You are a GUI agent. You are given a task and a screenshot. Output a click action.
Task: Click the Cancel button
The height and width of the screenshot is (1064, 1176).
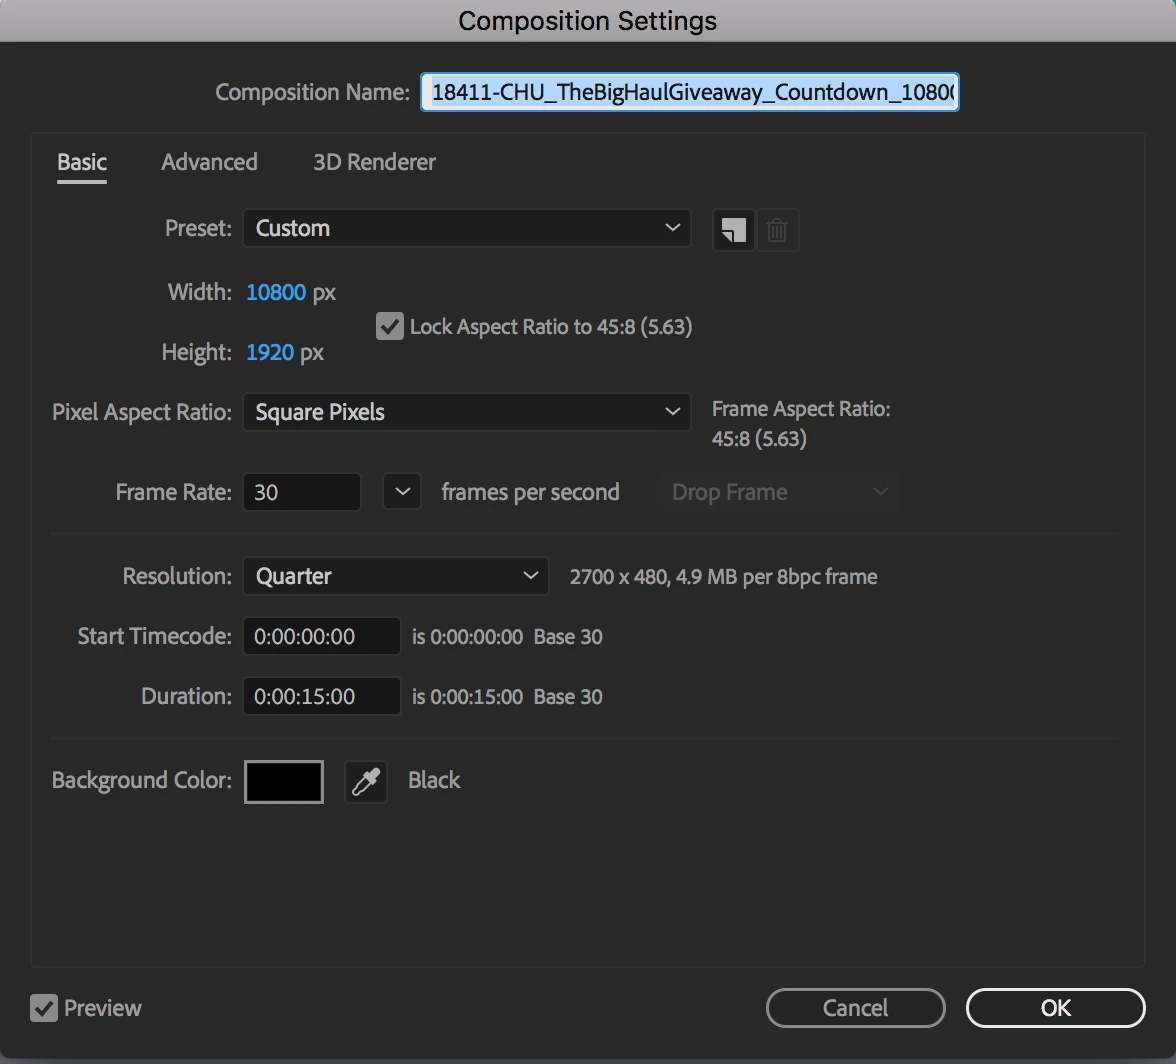click(x=855, y=1008)
